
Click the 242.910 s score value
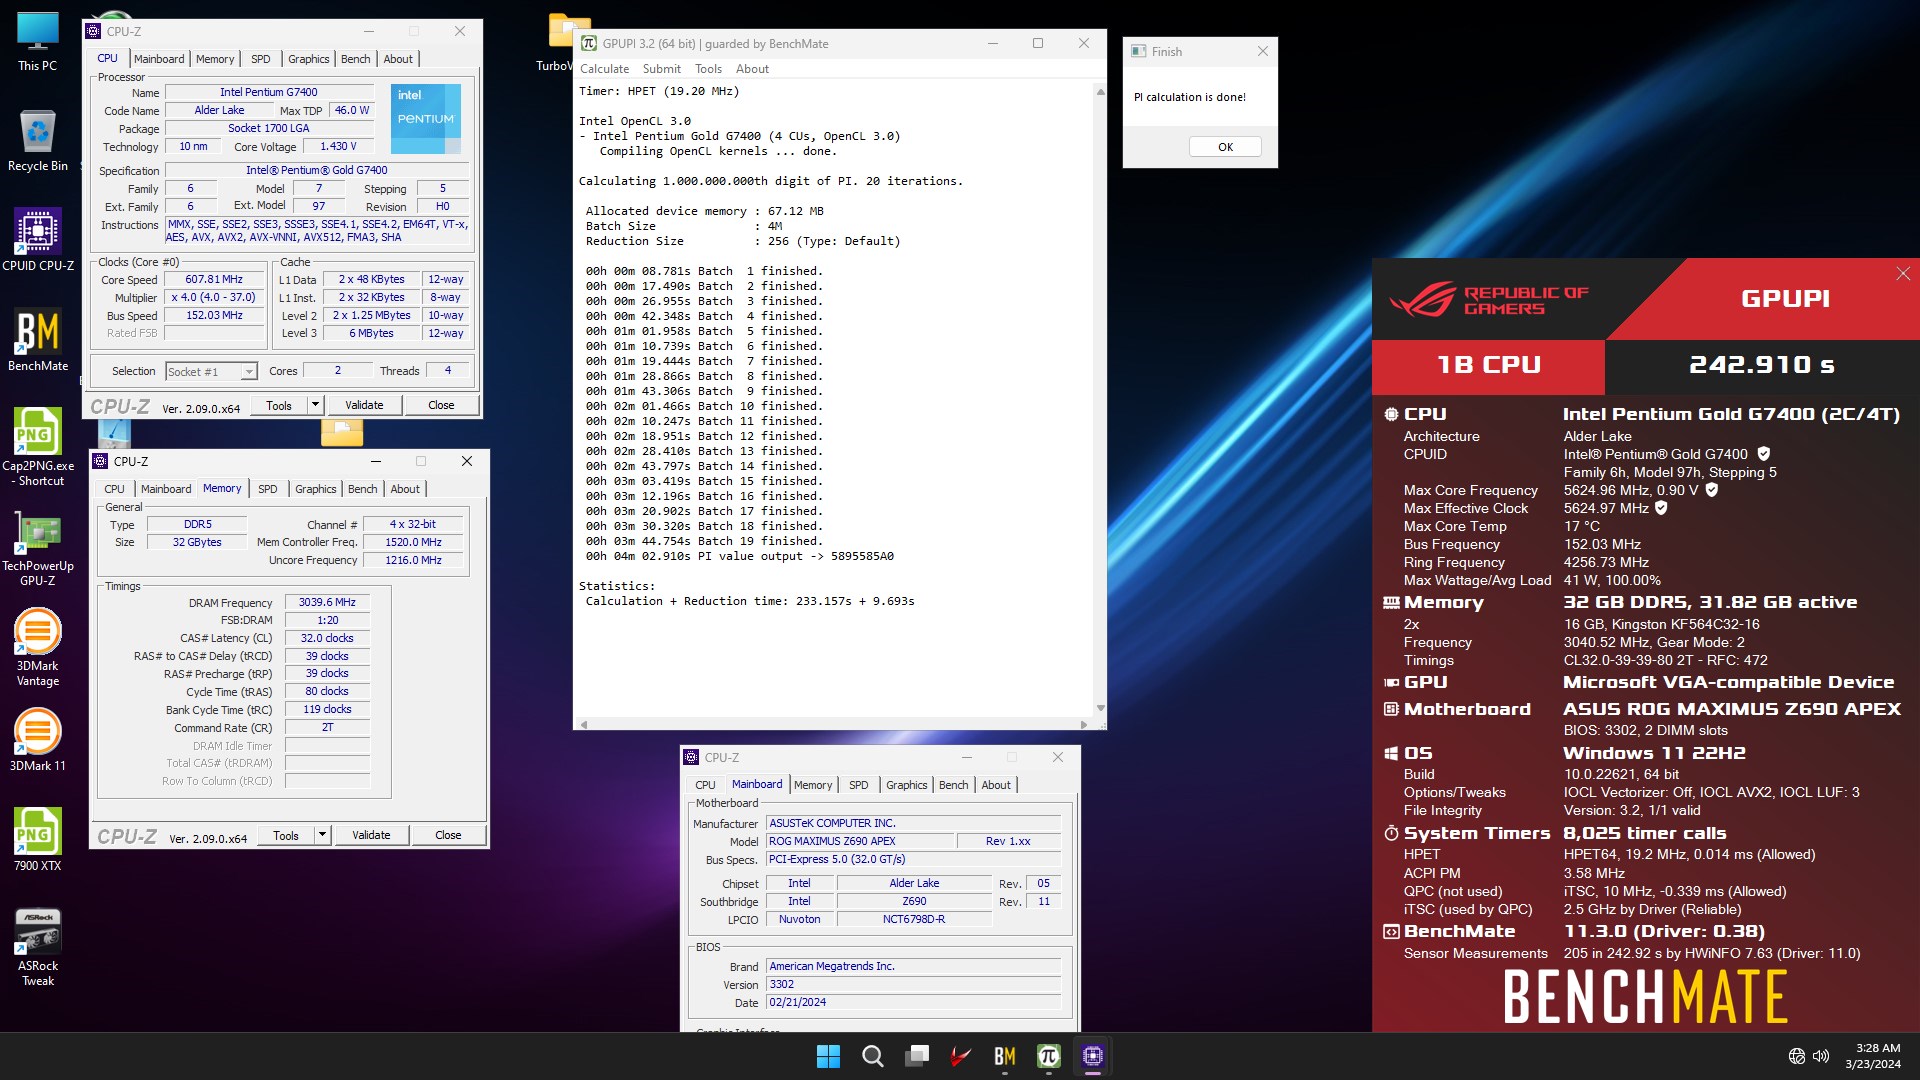click(x=1762, y=365)
